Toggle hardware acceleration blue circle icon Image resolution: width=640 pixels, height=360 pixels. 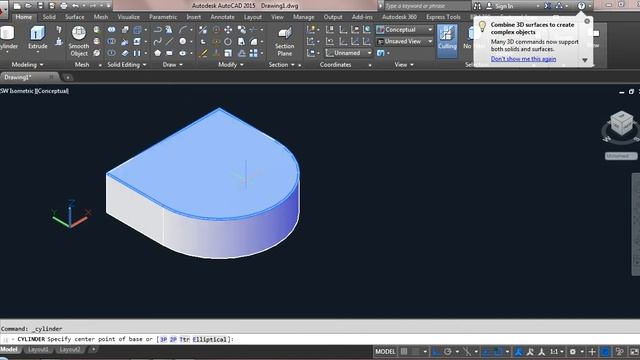pos(606,351)
